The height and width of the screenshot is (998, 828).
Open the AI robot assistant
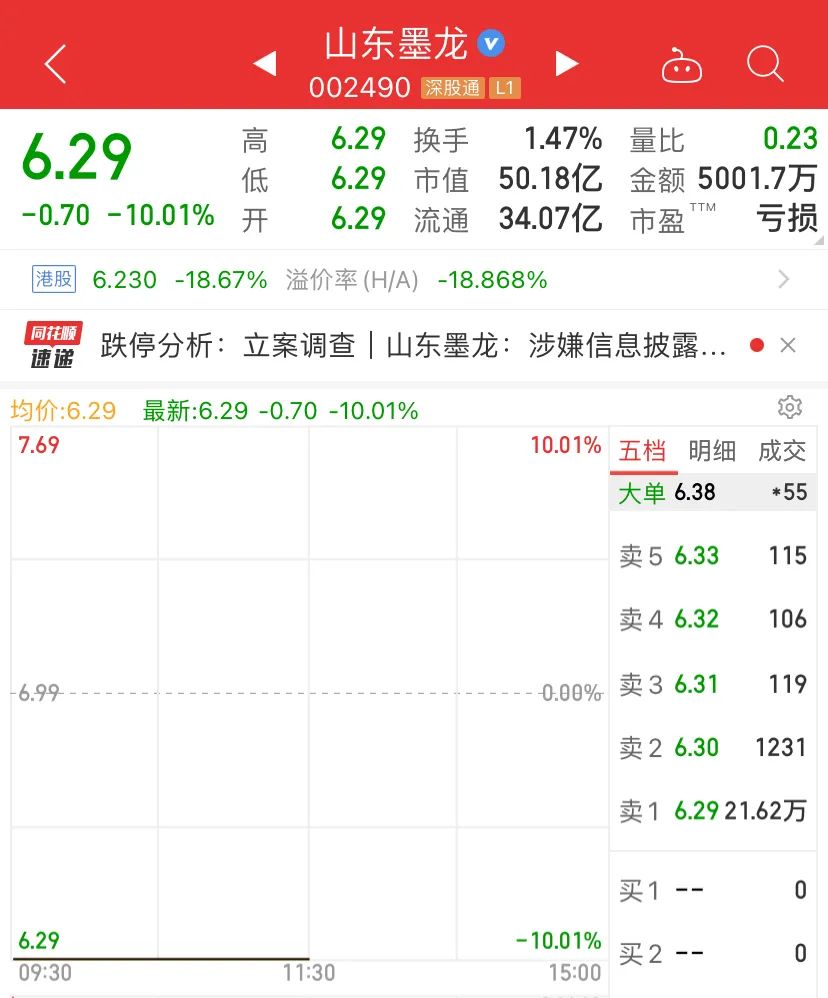click(x=683, y=63)
